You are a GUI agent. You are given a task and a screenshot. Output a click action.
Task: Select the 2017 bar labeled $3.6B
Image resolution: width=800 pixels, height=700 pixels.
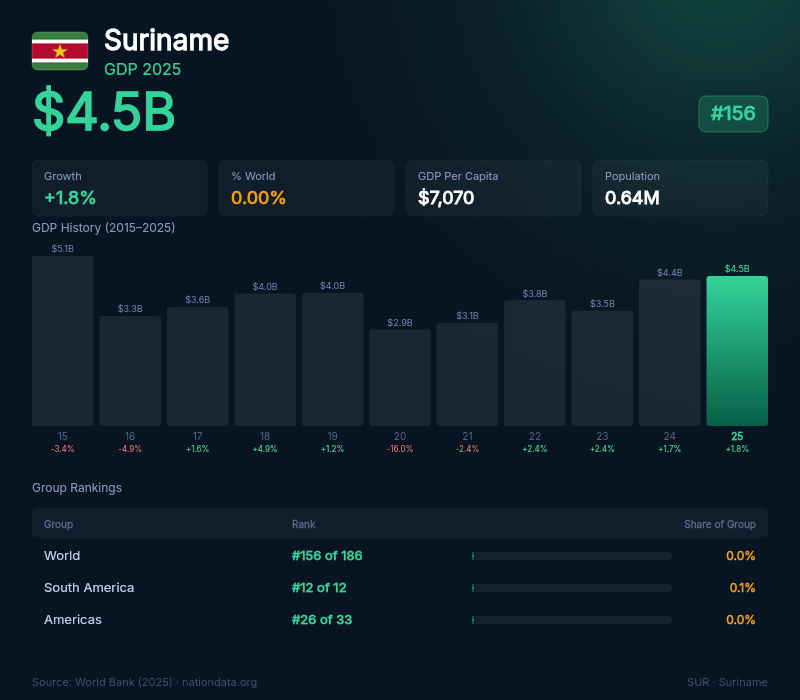click(197, 366)
